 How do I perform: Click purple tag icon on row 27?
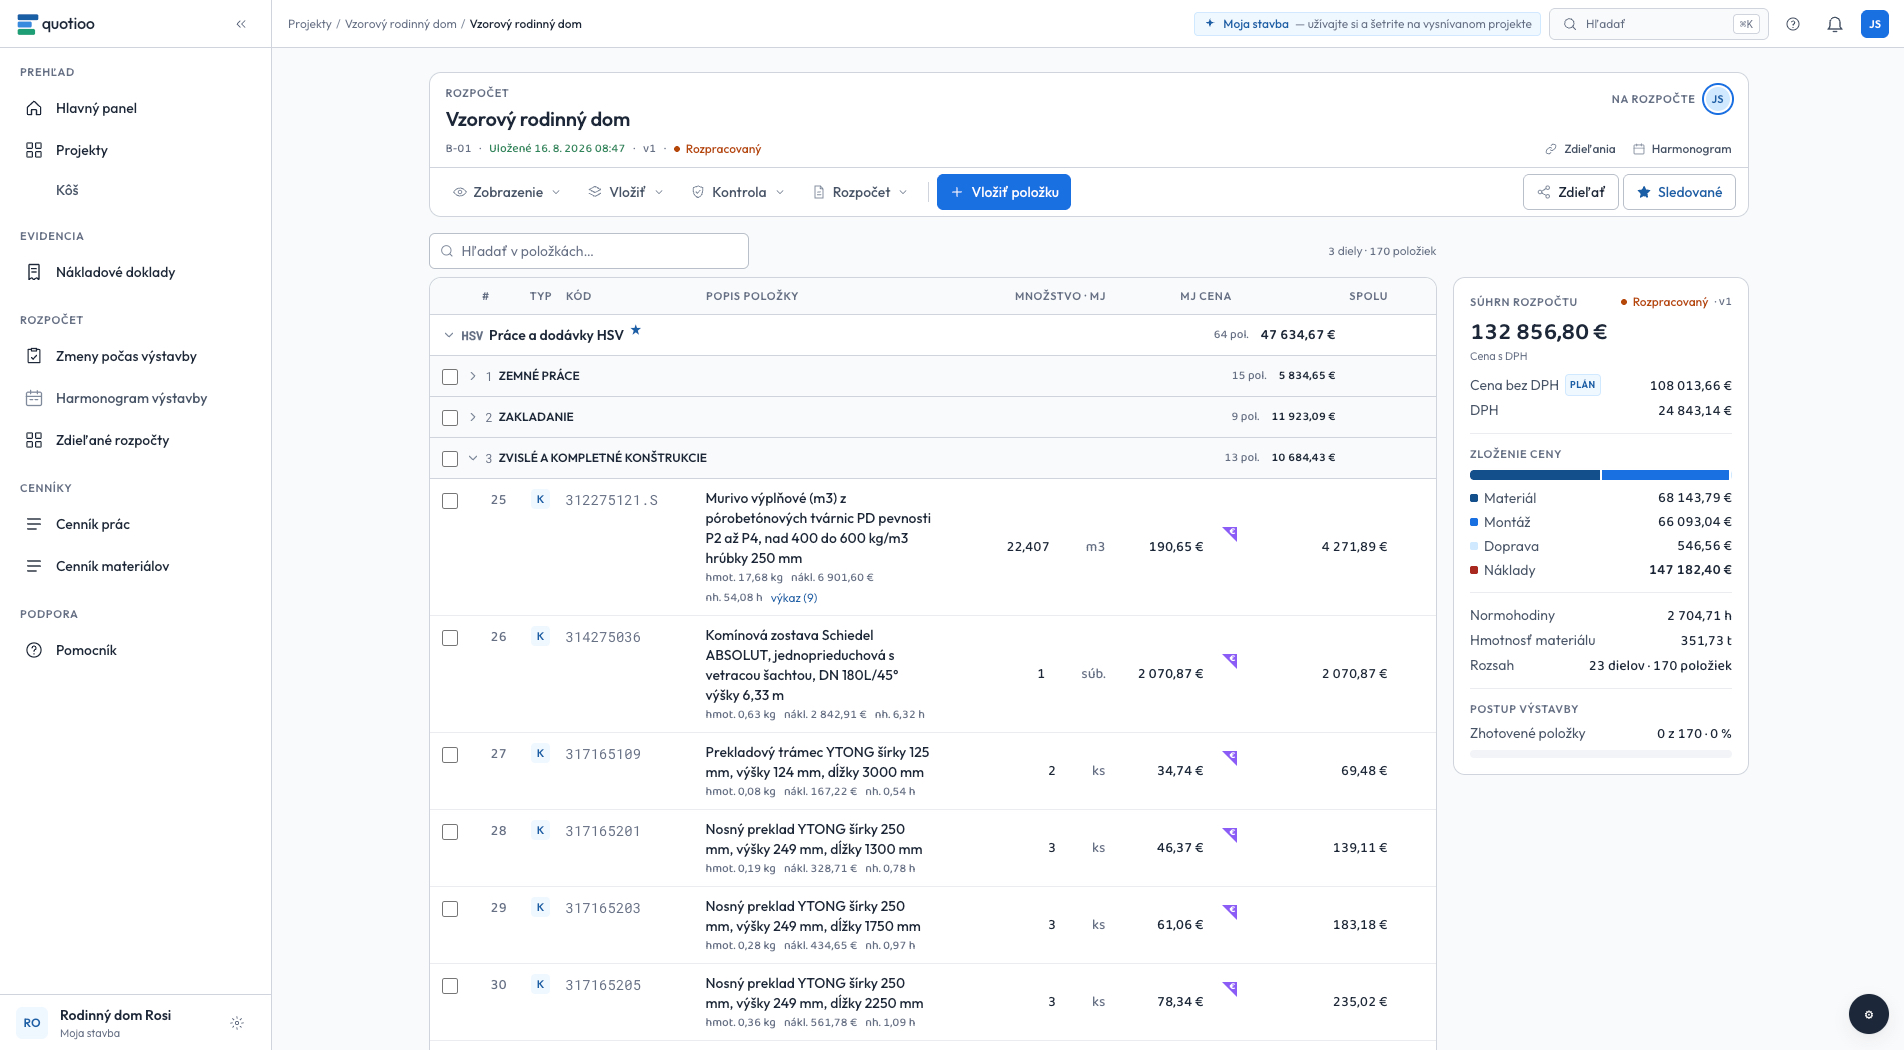(x=1230, y=758)
